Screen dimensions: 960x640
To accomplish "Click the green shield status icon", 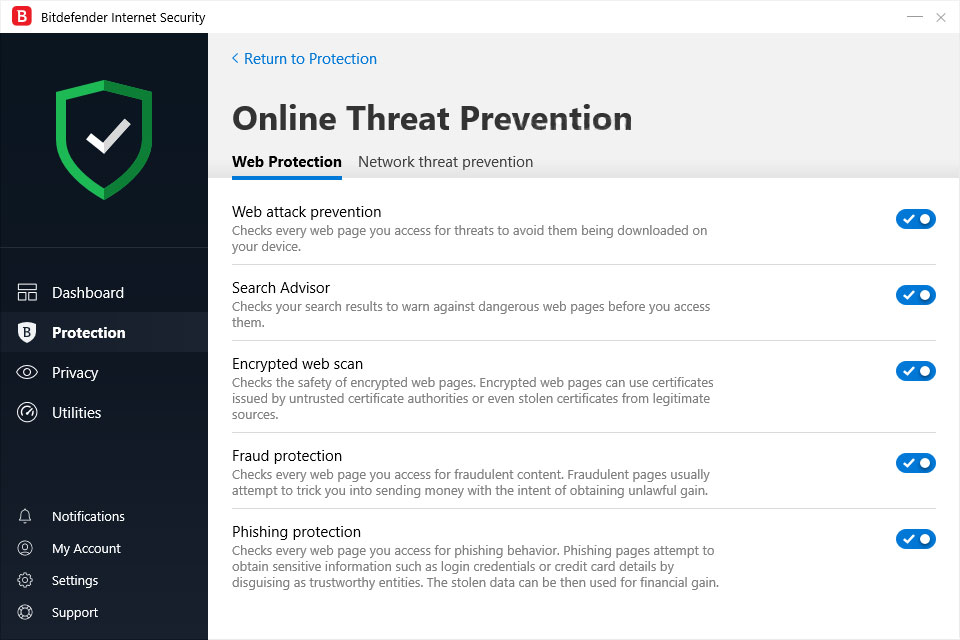I will pos(104,140).
